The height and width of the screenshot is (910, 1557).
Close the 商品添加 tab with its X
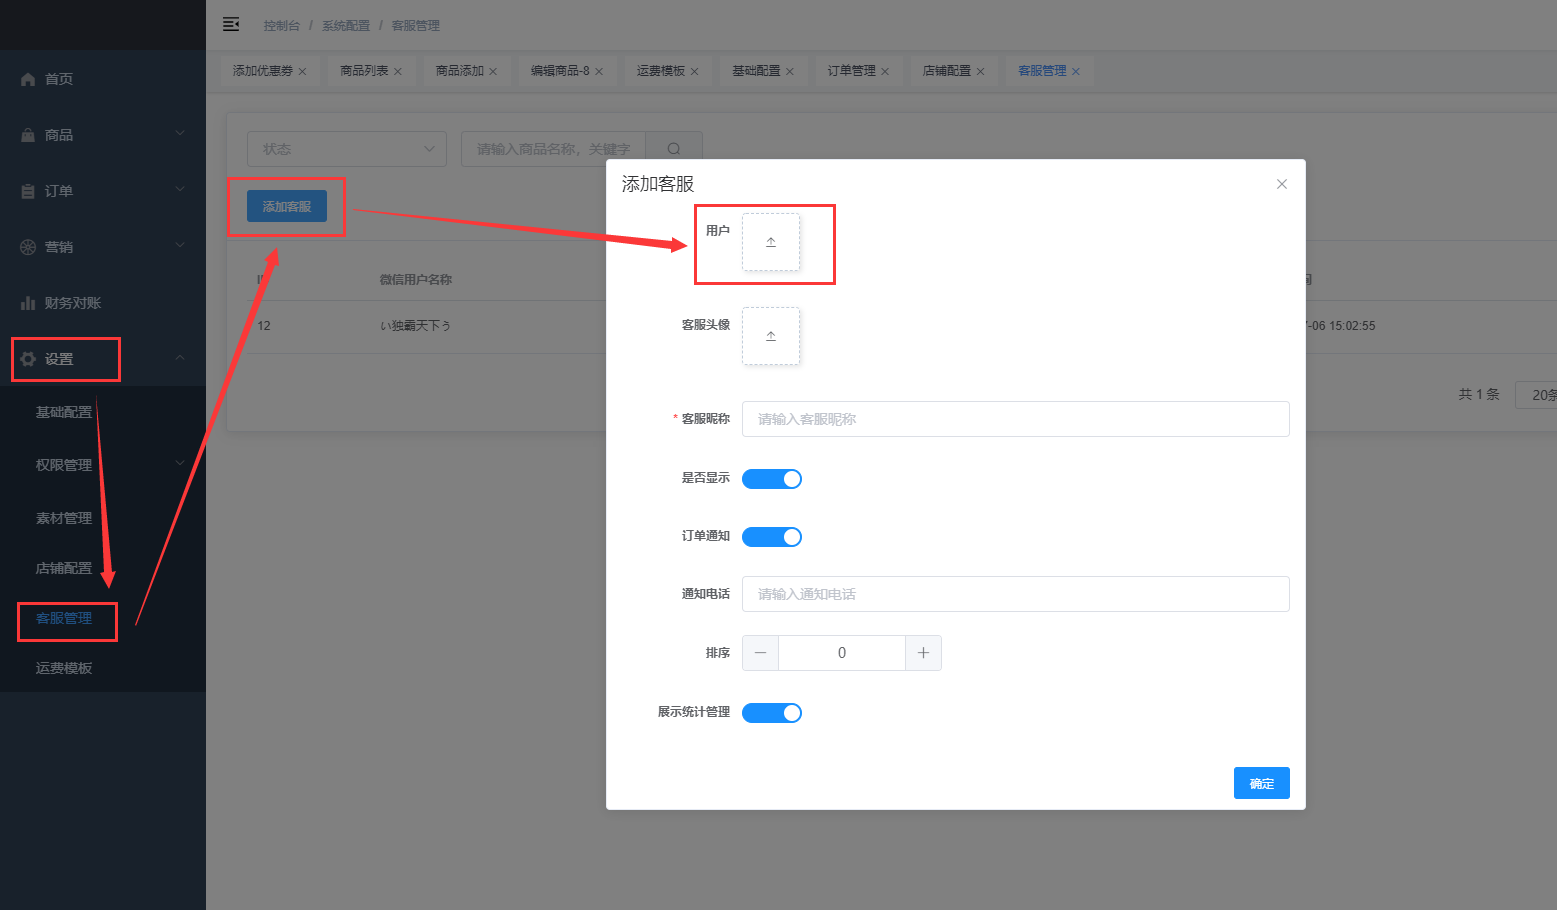(x=493, y=72)
